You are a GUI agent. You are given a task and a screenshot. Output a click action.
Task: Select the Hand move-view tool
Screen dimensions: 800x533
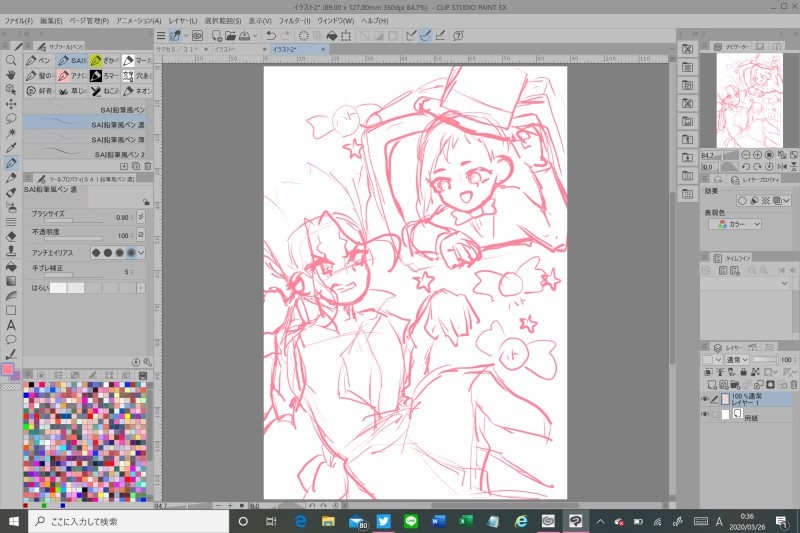coord(11,74)
